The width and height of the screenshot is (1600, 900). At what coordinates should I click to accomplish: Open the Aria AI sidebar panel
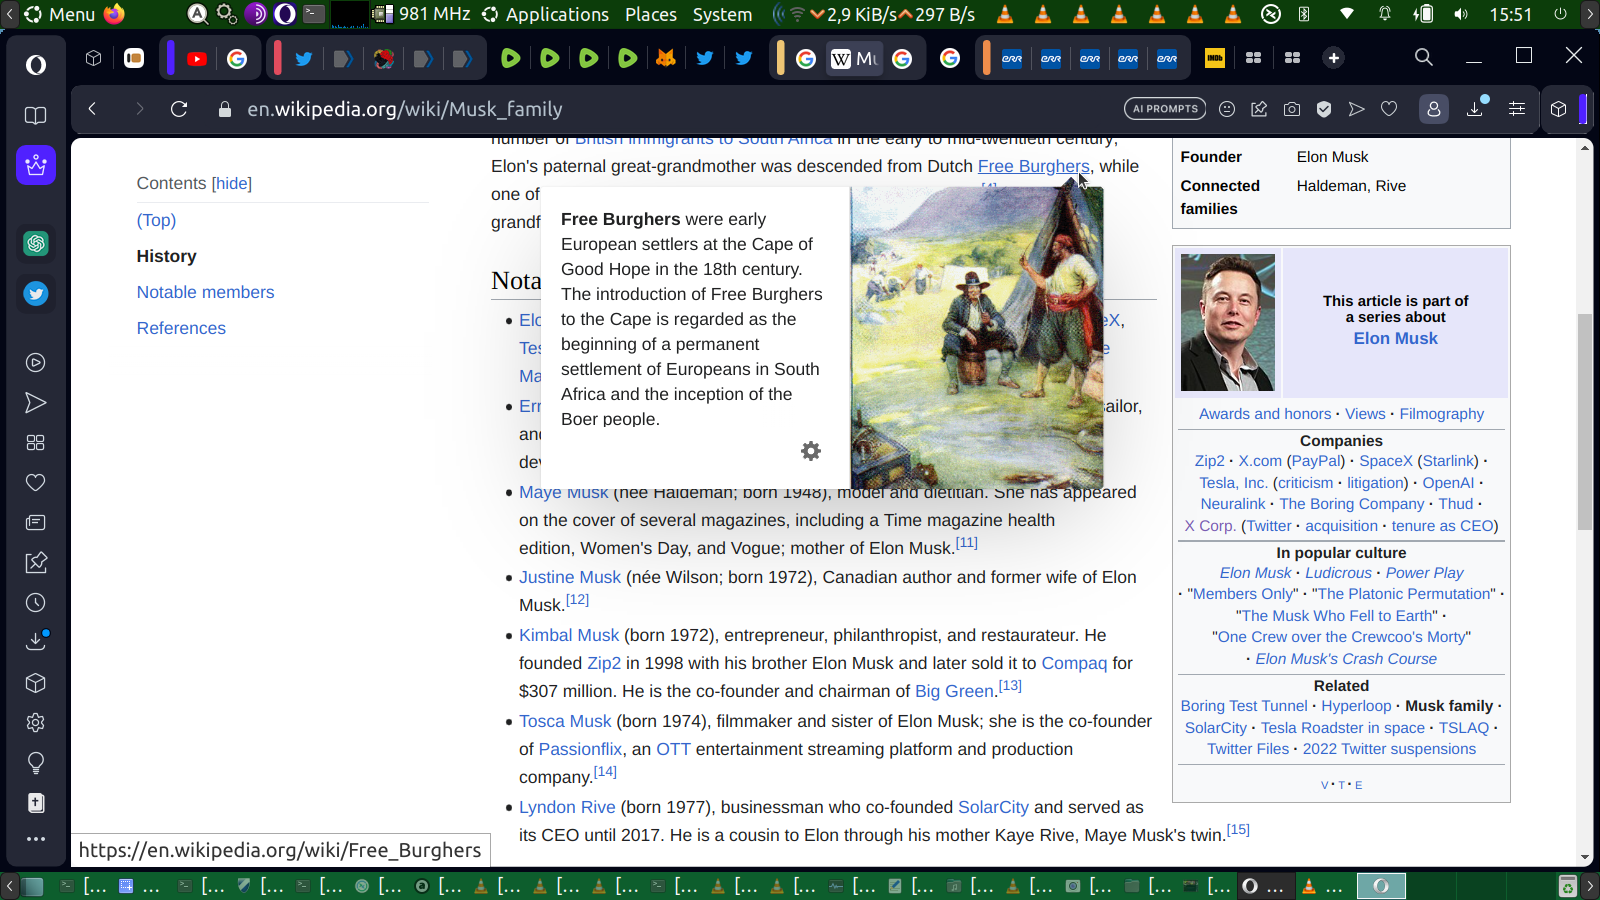point(36,165)
